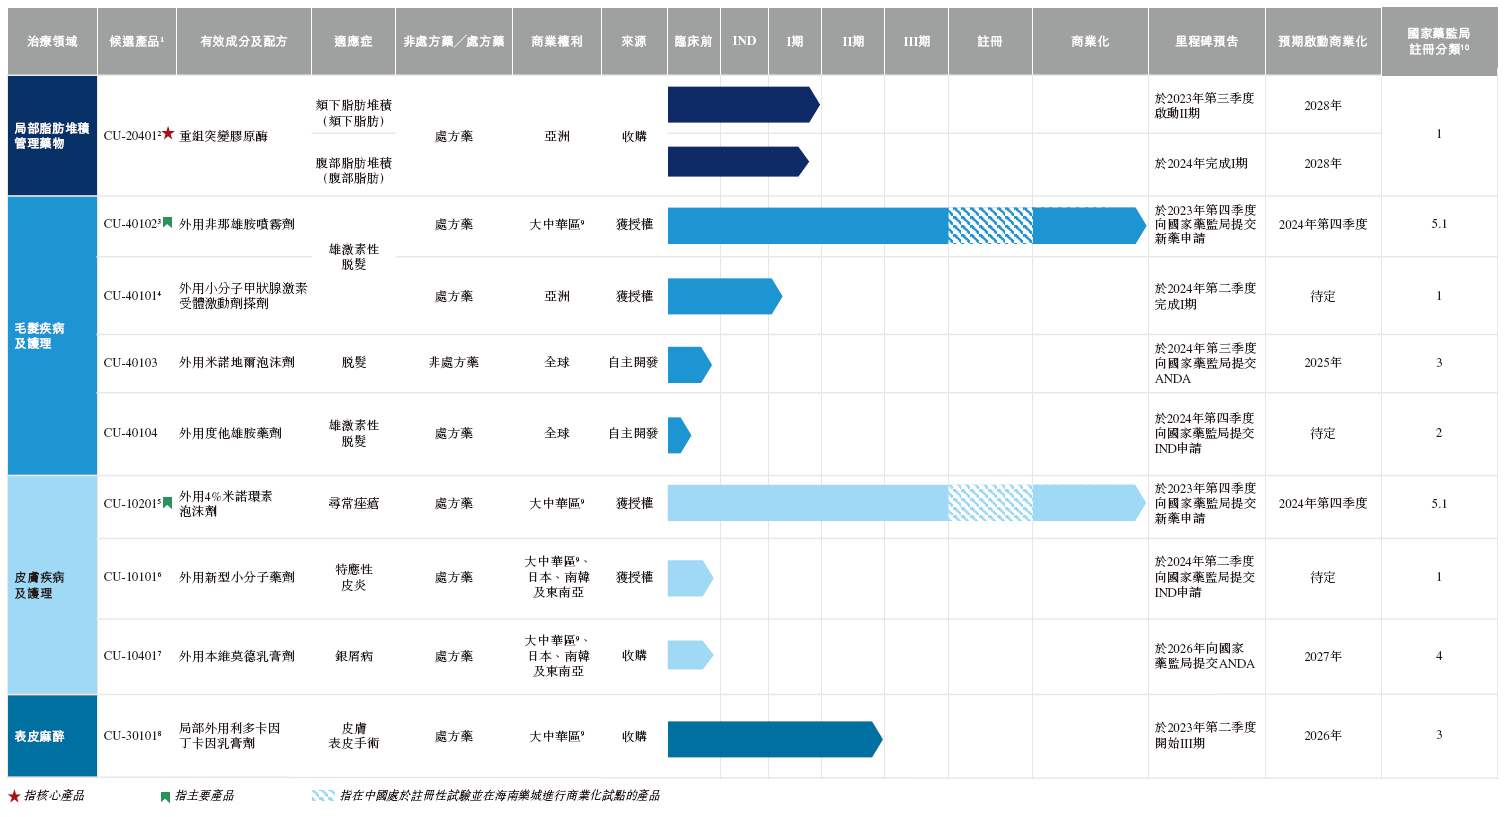Click the green flag beside CU-10201
The width and height of the screenshot is (1506, 817).
[168, 503]
